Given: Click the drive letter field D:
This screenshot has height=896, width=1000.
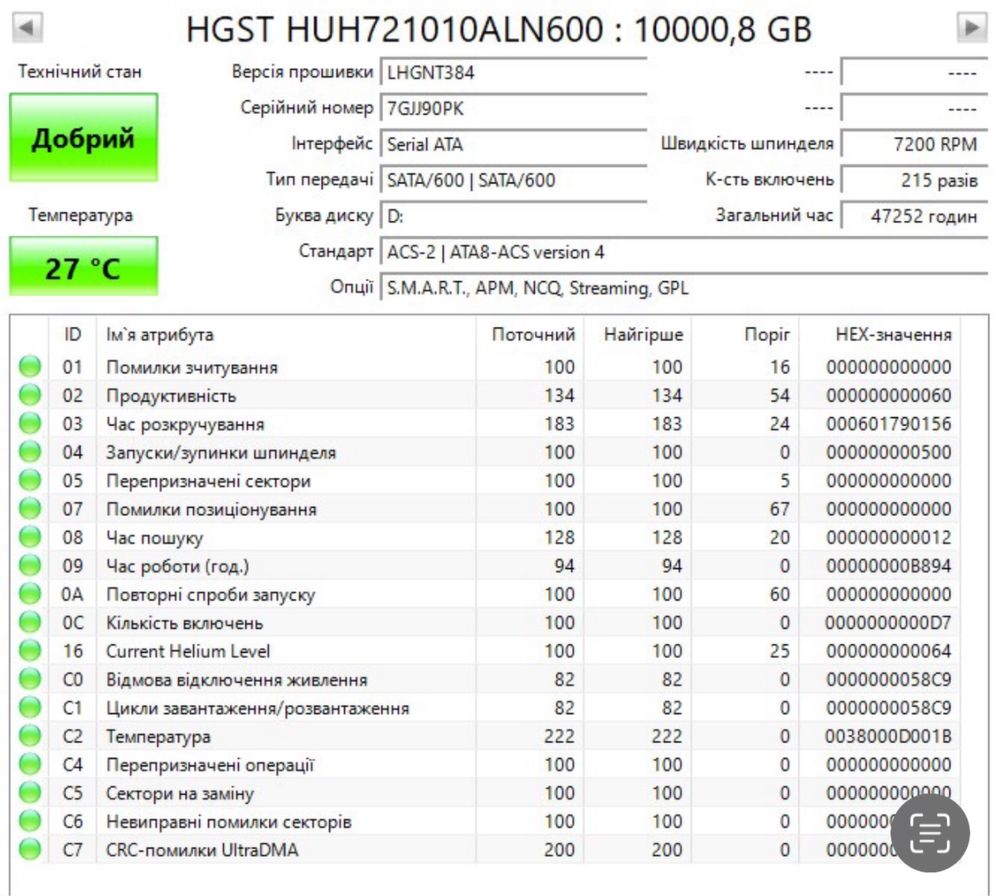Looking at the screenshot, I should tap(513, 216).
